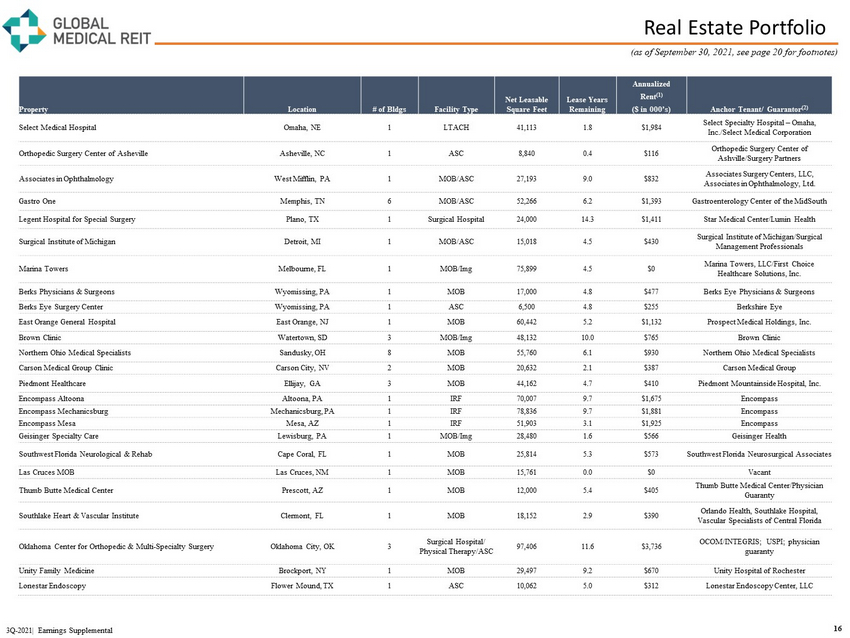Select the Net Leasable Square Feet header
This screenshot has width=850, height=638.
(525, 103)
